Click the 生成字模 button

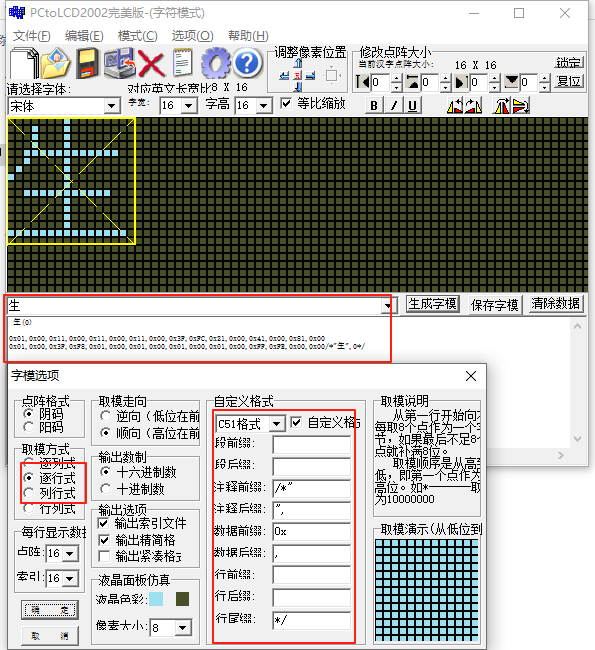tap(432, 304)
